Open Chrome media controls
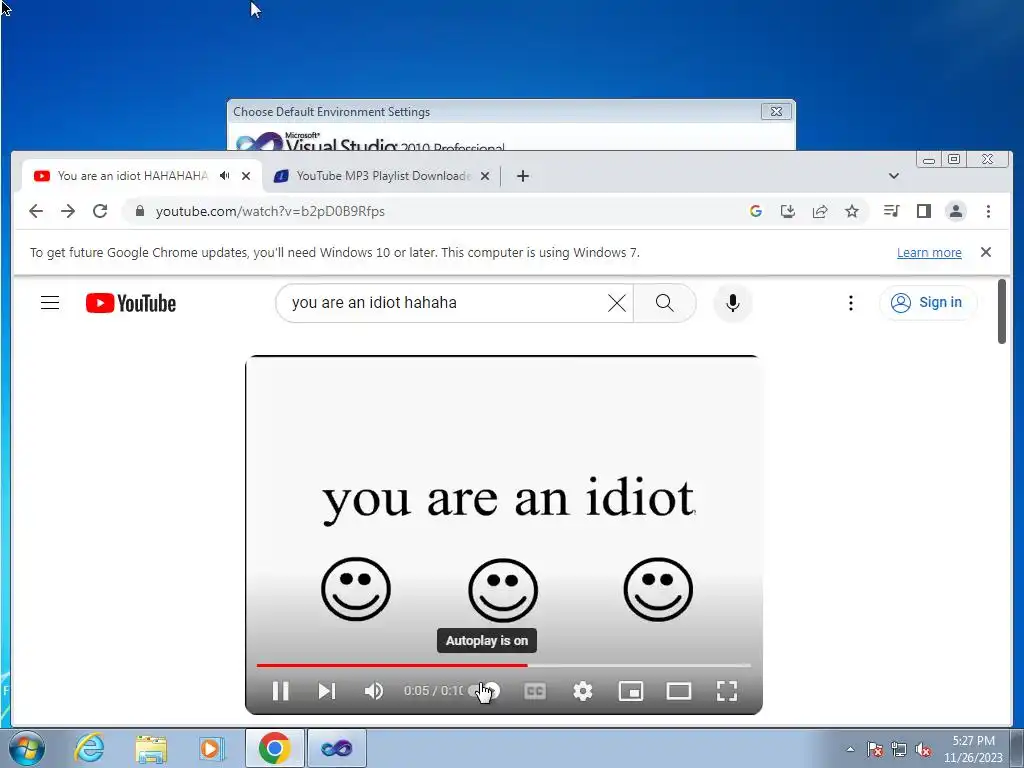 click(891, 211)
